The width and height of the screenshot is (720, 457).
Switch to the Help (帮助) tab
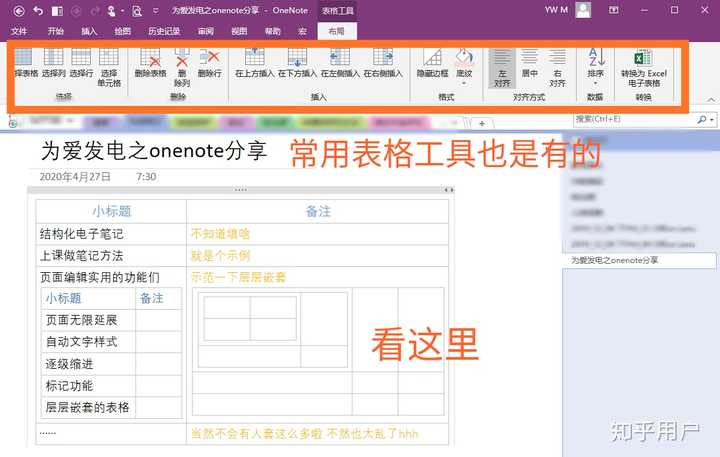click(273, 31)
